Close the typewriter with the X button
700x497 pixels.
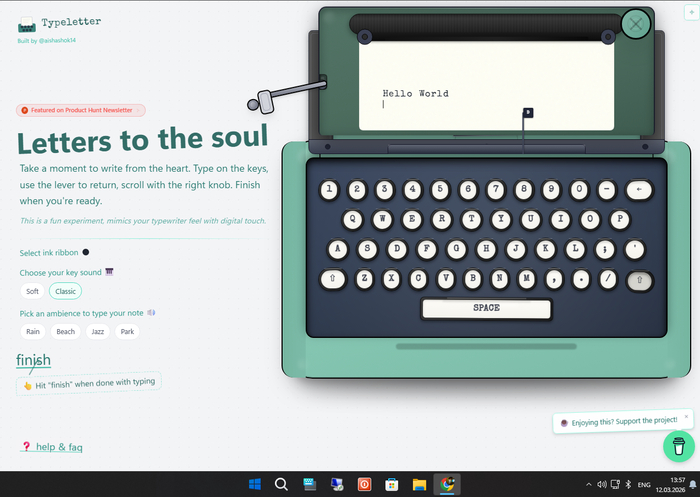635,24
